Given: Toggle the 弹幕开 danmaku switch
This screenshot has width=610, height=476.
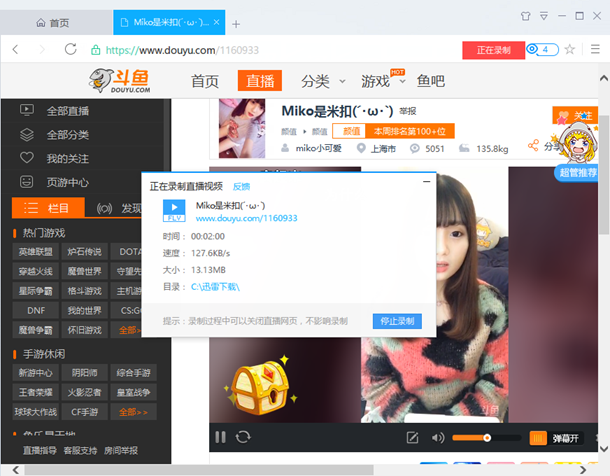Looking at the screenshot, I should 555,438.
